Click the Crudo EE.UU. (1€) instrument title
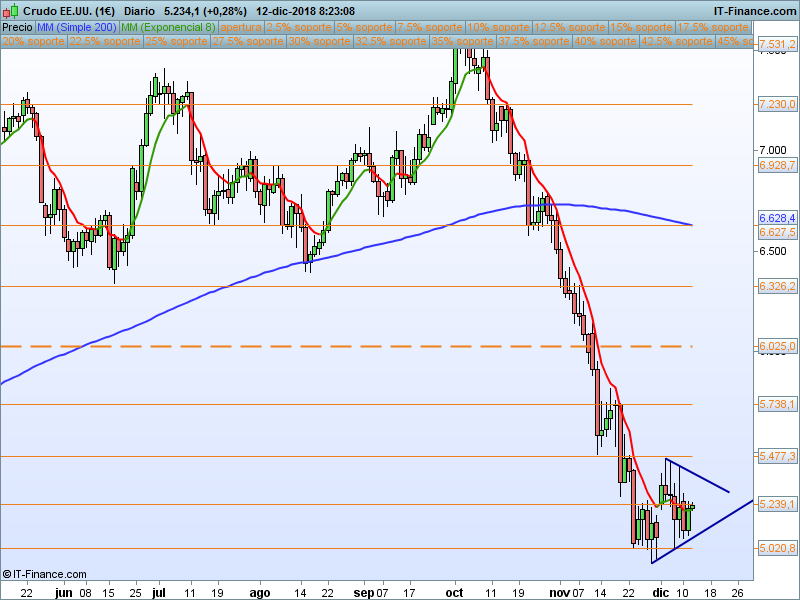Viewport: 800px width, 600px height. tap(69, 10)
